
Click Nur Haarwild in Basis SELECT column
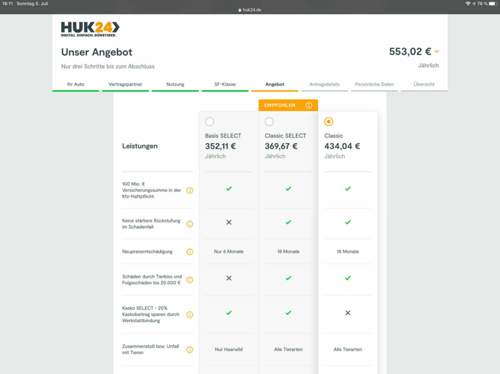(x=229, y=349)
